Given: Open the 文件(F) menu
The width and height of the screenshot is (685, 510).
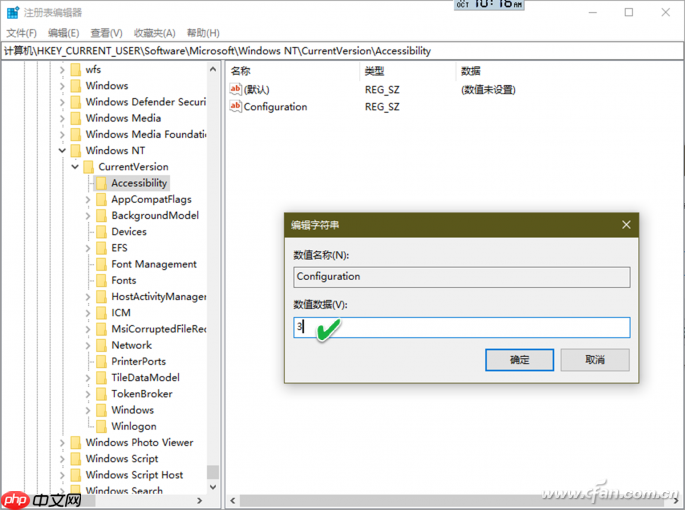Looking at the screenshot, I should pos(21,33).
